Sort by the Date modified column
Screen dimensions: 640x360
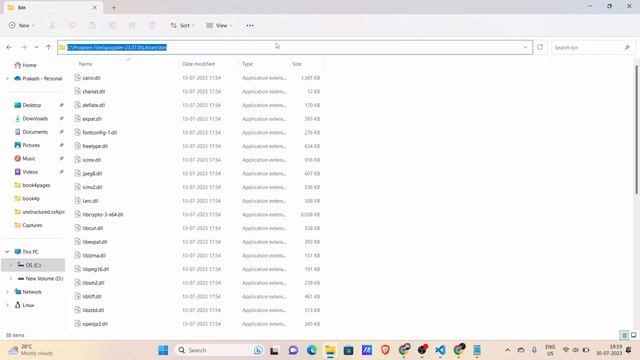[x=198, y=64]
